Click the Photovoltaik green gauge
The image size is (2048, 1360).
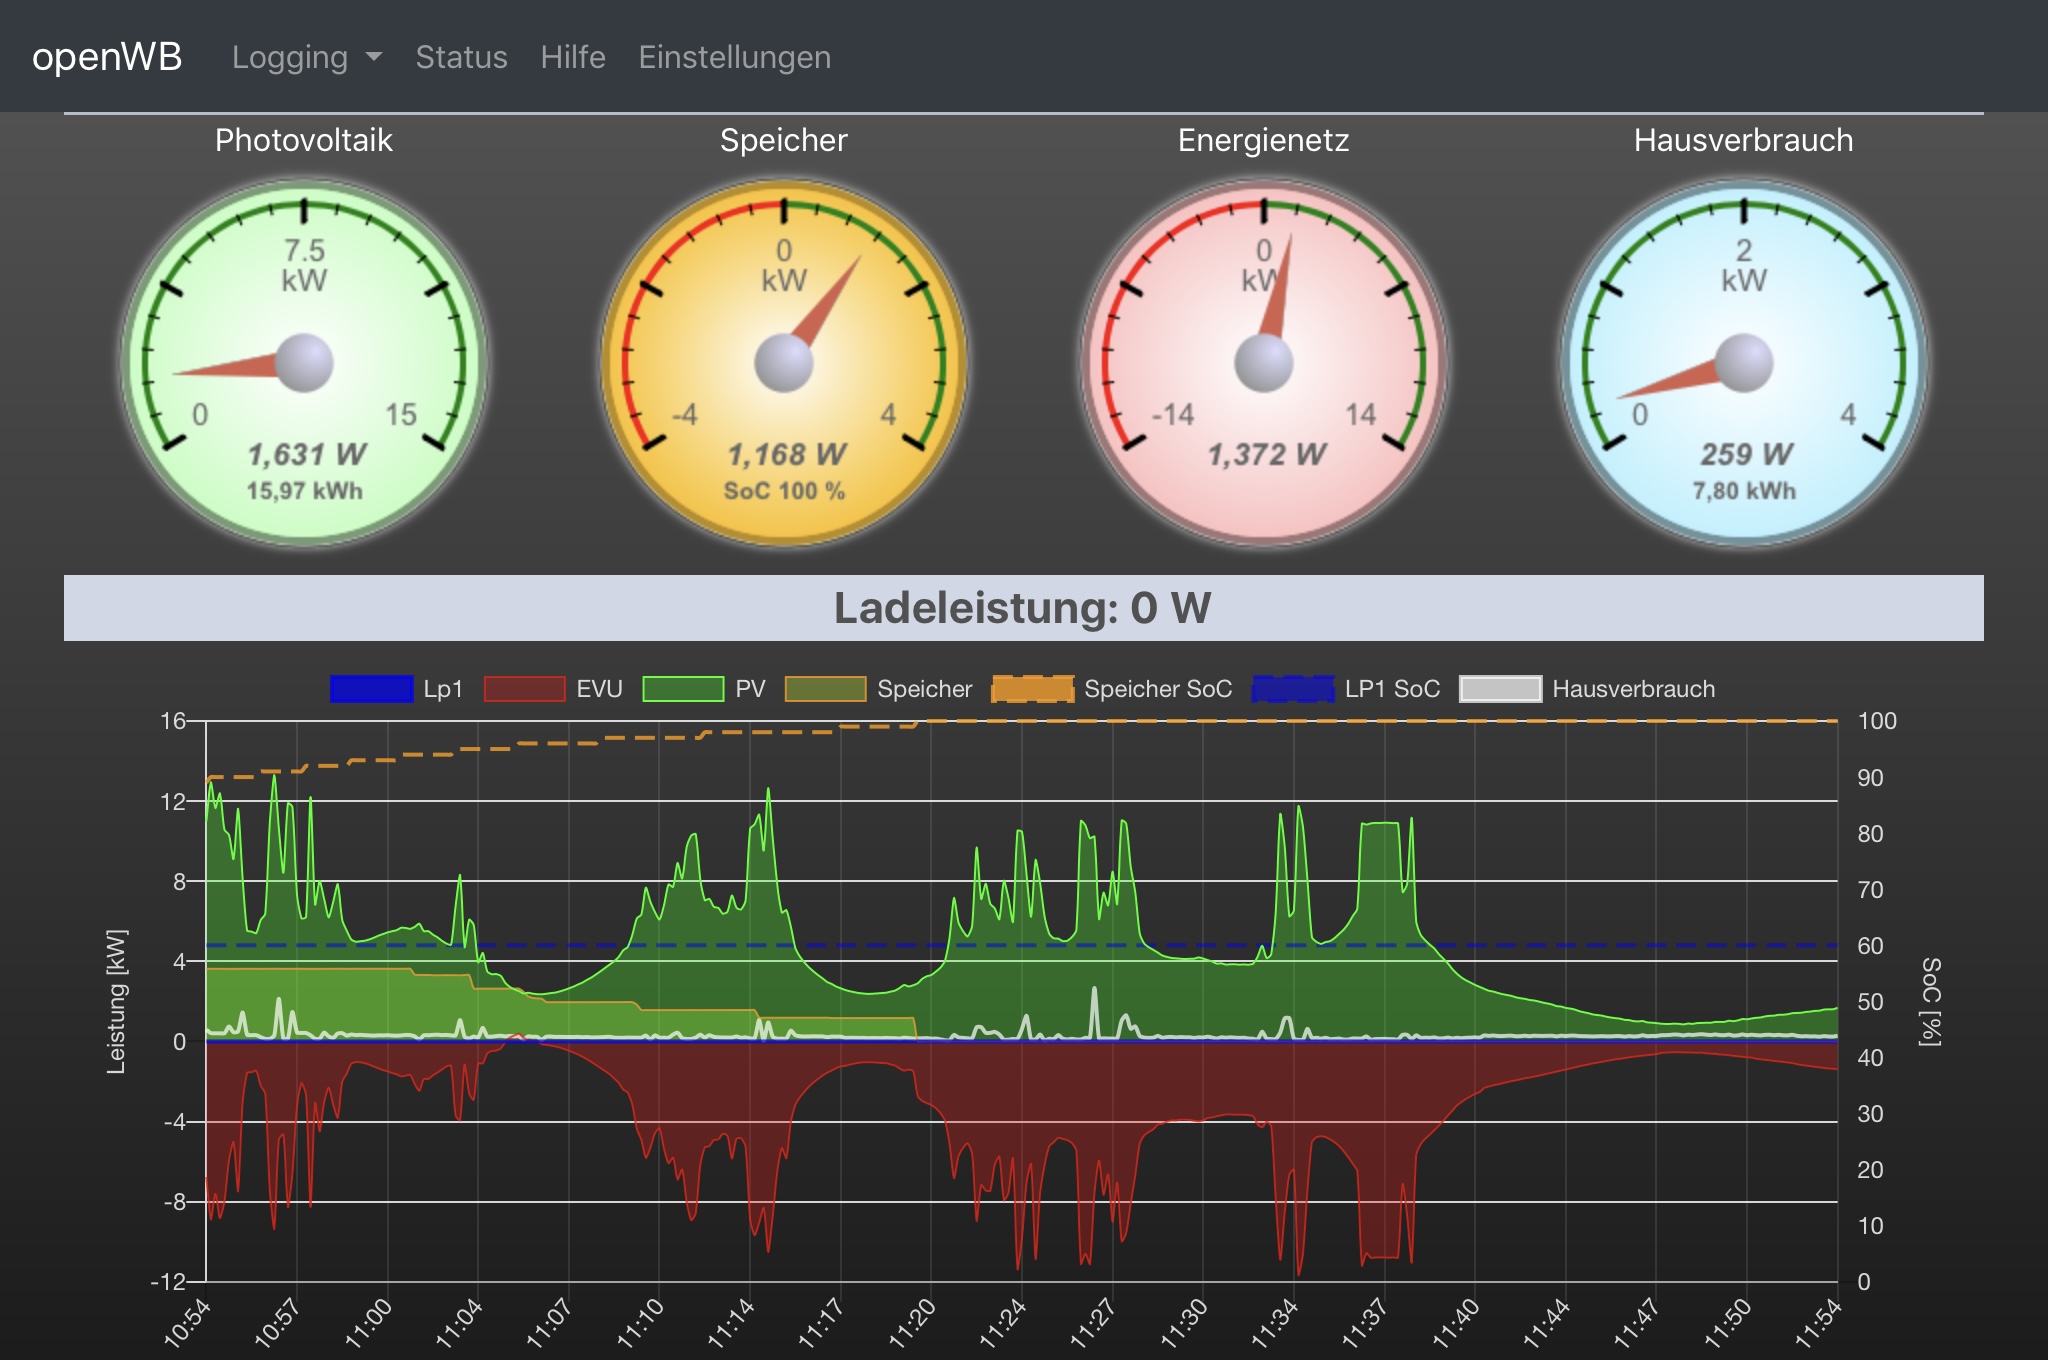click(304, 362)
